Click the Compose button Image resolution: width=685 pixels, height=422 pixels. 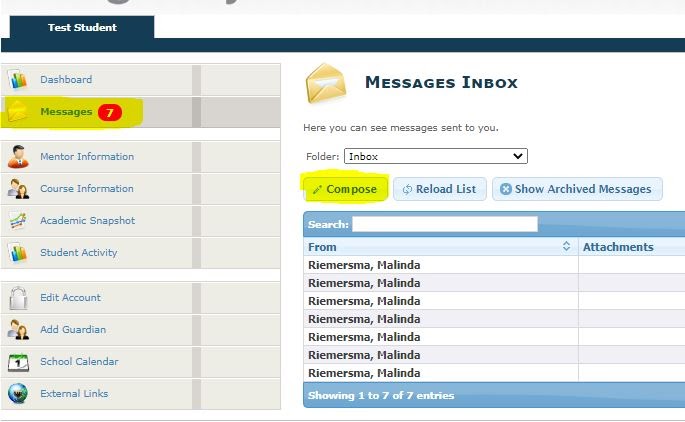(x=345, y=189)
